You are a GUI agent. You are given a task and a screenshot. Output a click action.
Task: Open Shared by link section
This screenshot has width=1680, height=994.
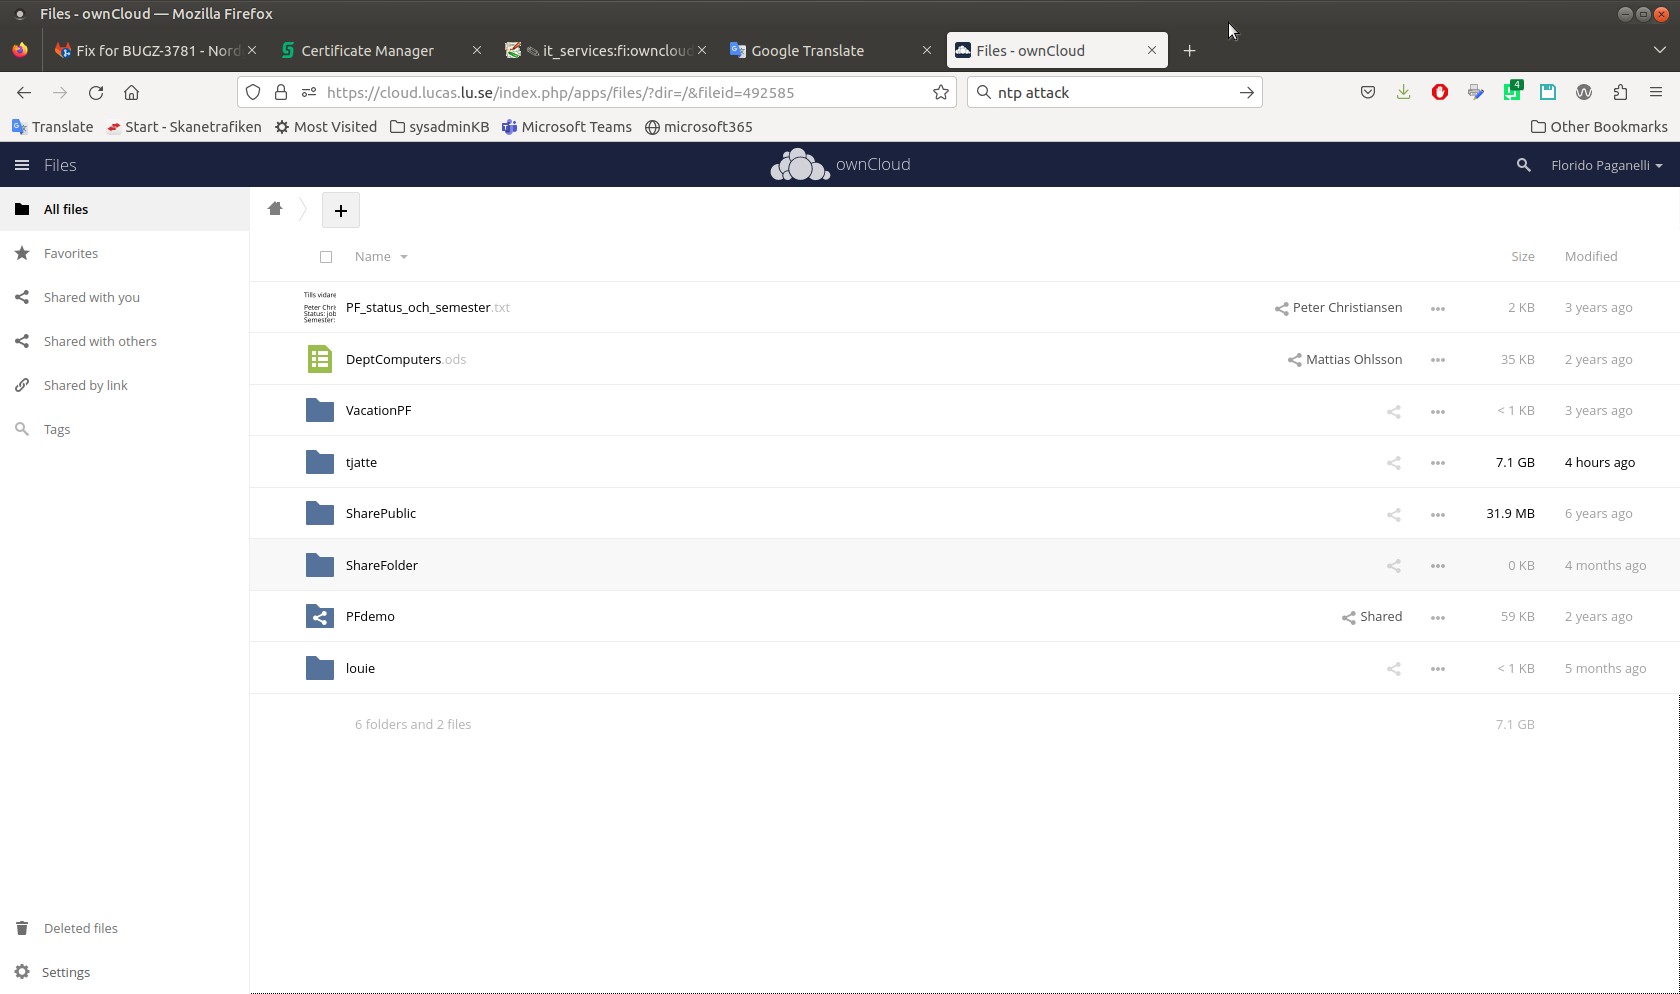pos(86,385)
